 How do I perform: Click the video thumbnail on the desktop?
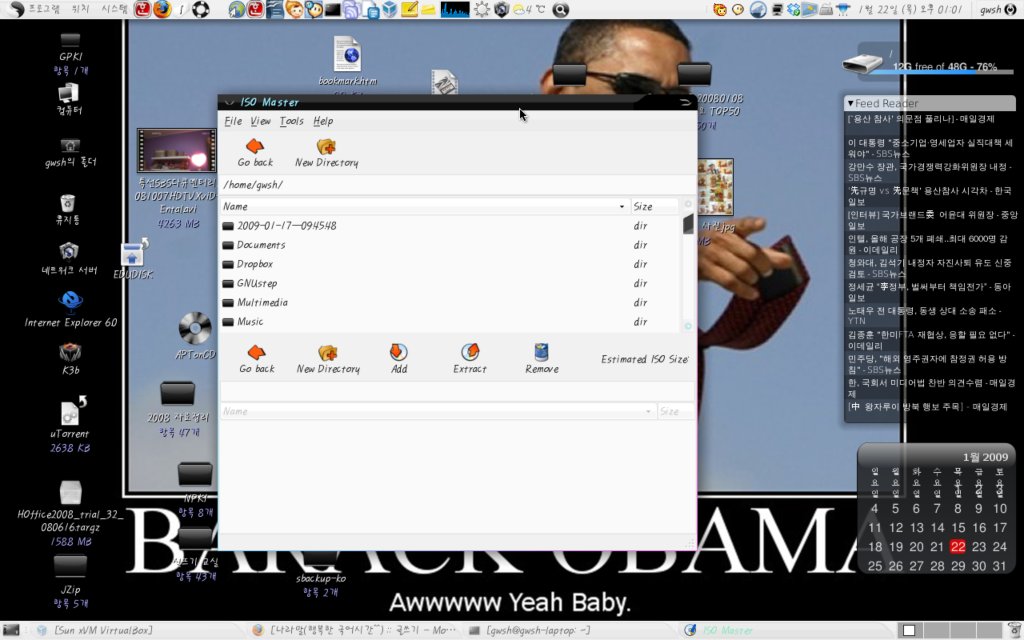coord(176,151)
